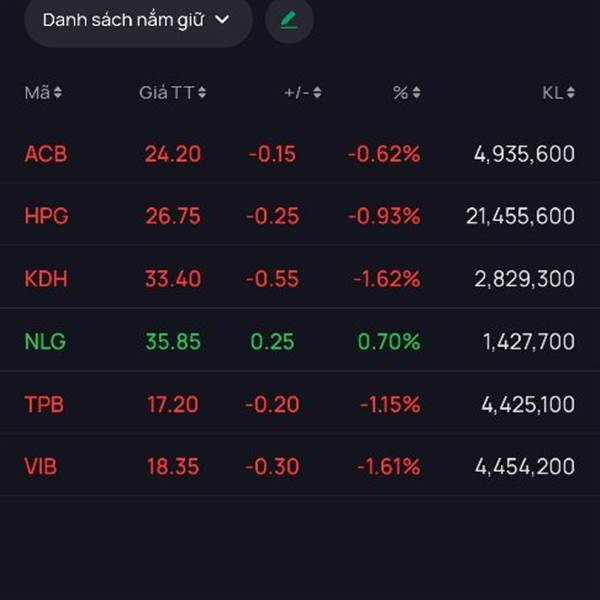600x600 pixels.
Task: Open the HPG stock ticker
Action: click(46, 216)
